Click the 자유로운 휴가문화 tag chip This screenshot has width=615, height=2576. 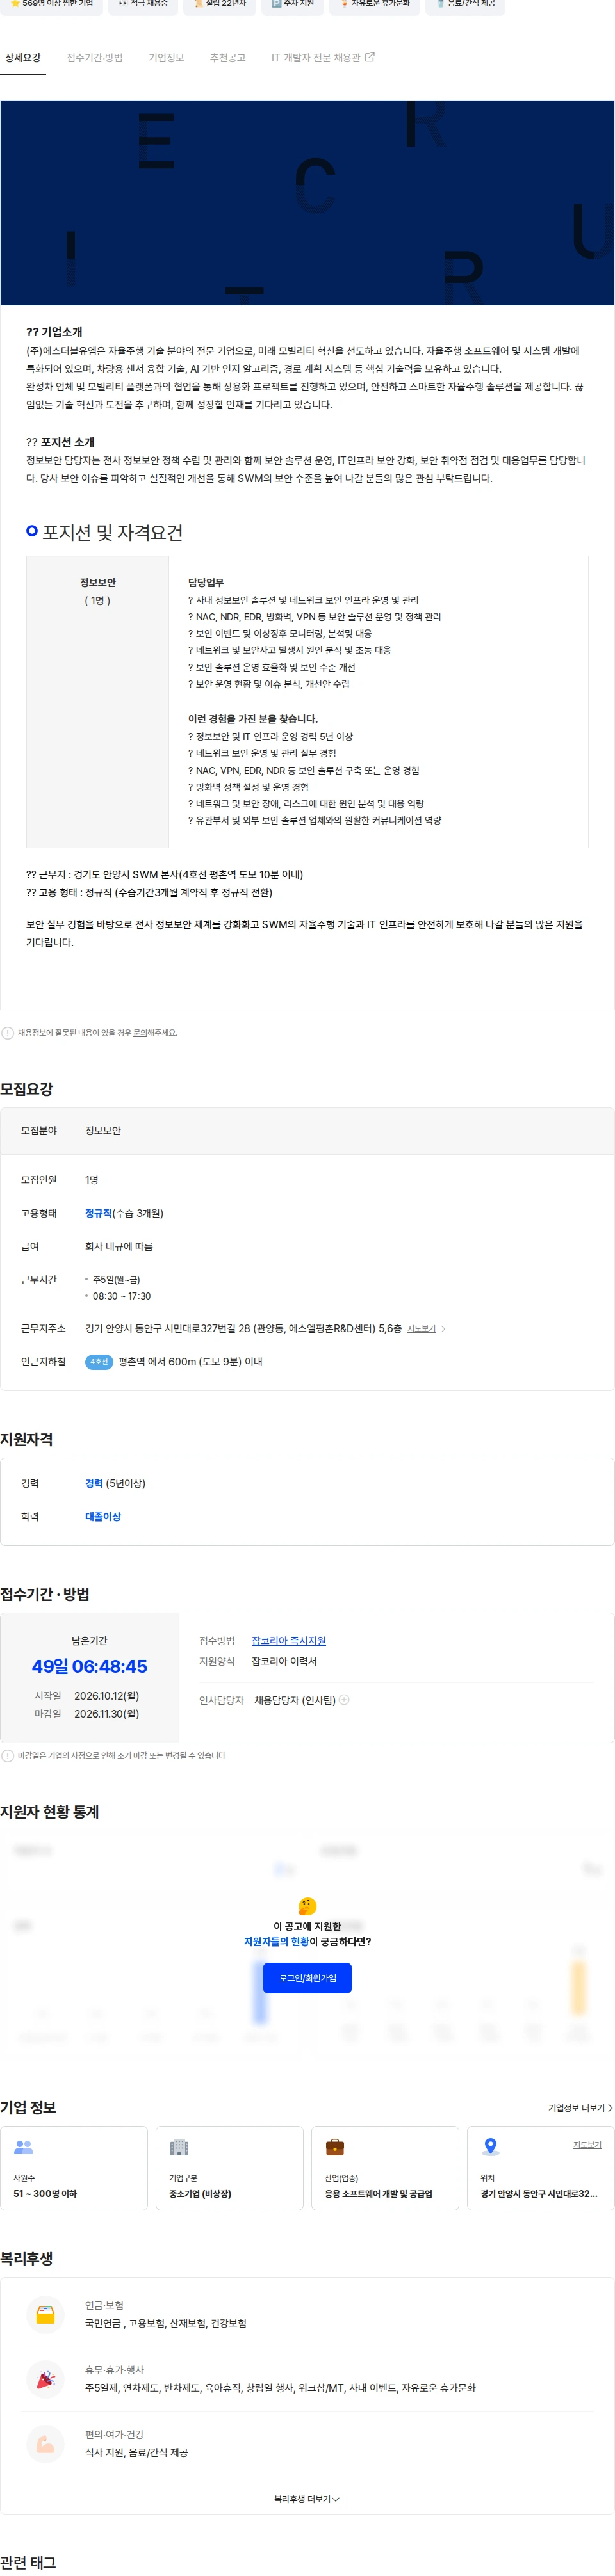click(374, 4)
